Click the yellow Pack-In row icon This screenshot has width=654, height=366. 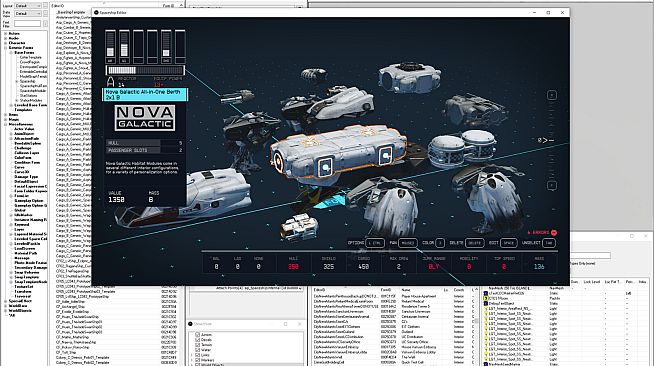485,298
